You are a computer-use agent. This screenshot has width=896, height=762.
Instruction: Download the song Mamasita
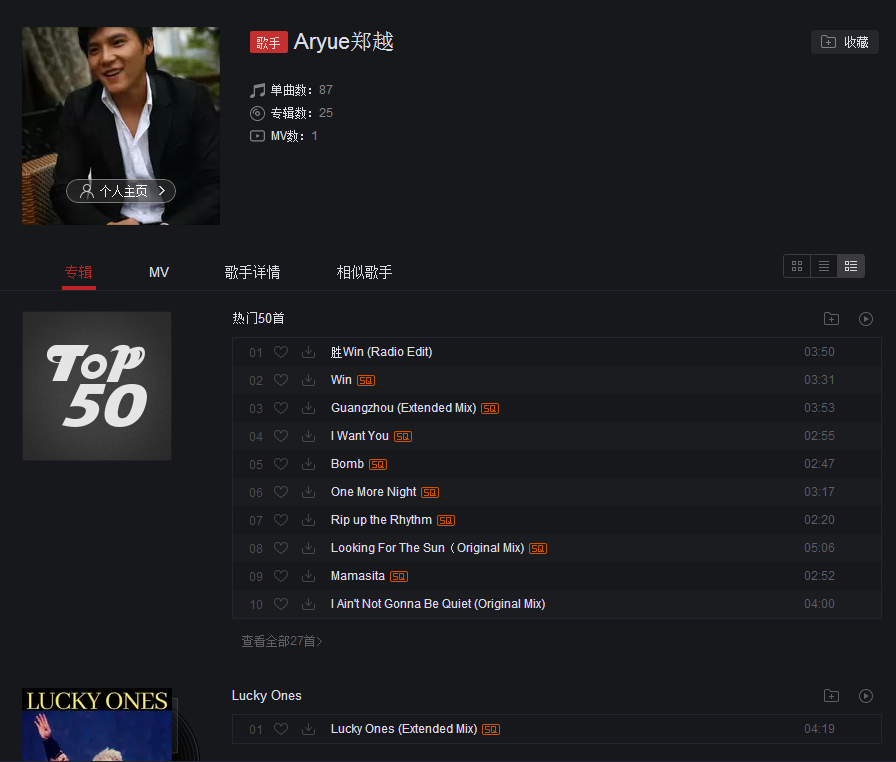[309, 576]
